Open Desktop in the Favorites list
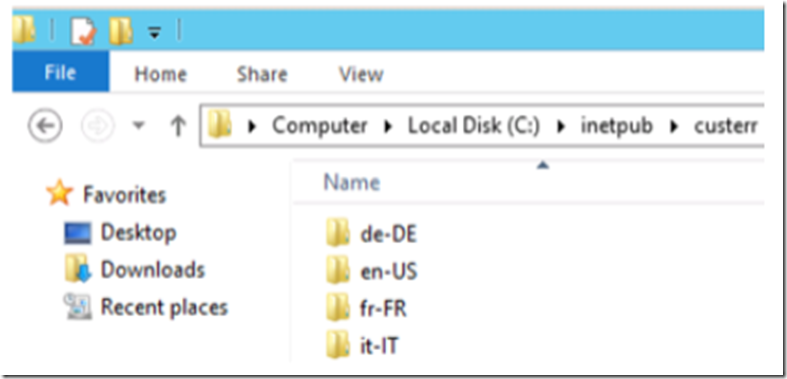 point(139,232)
